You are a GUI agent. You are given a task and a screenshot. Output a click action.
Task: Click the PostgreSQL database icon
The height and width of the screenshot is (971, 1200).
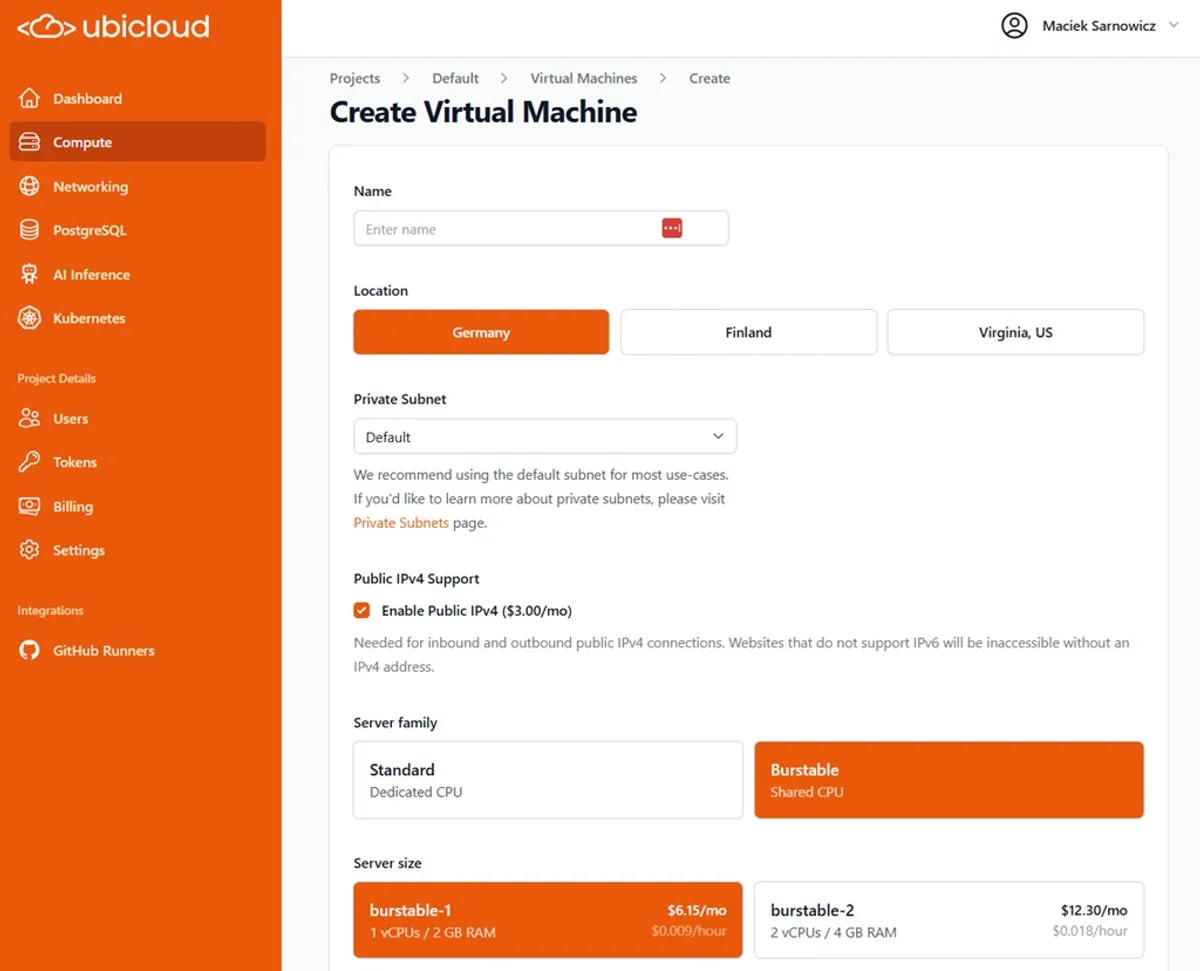pyautogui.click(x=29, y=231)
